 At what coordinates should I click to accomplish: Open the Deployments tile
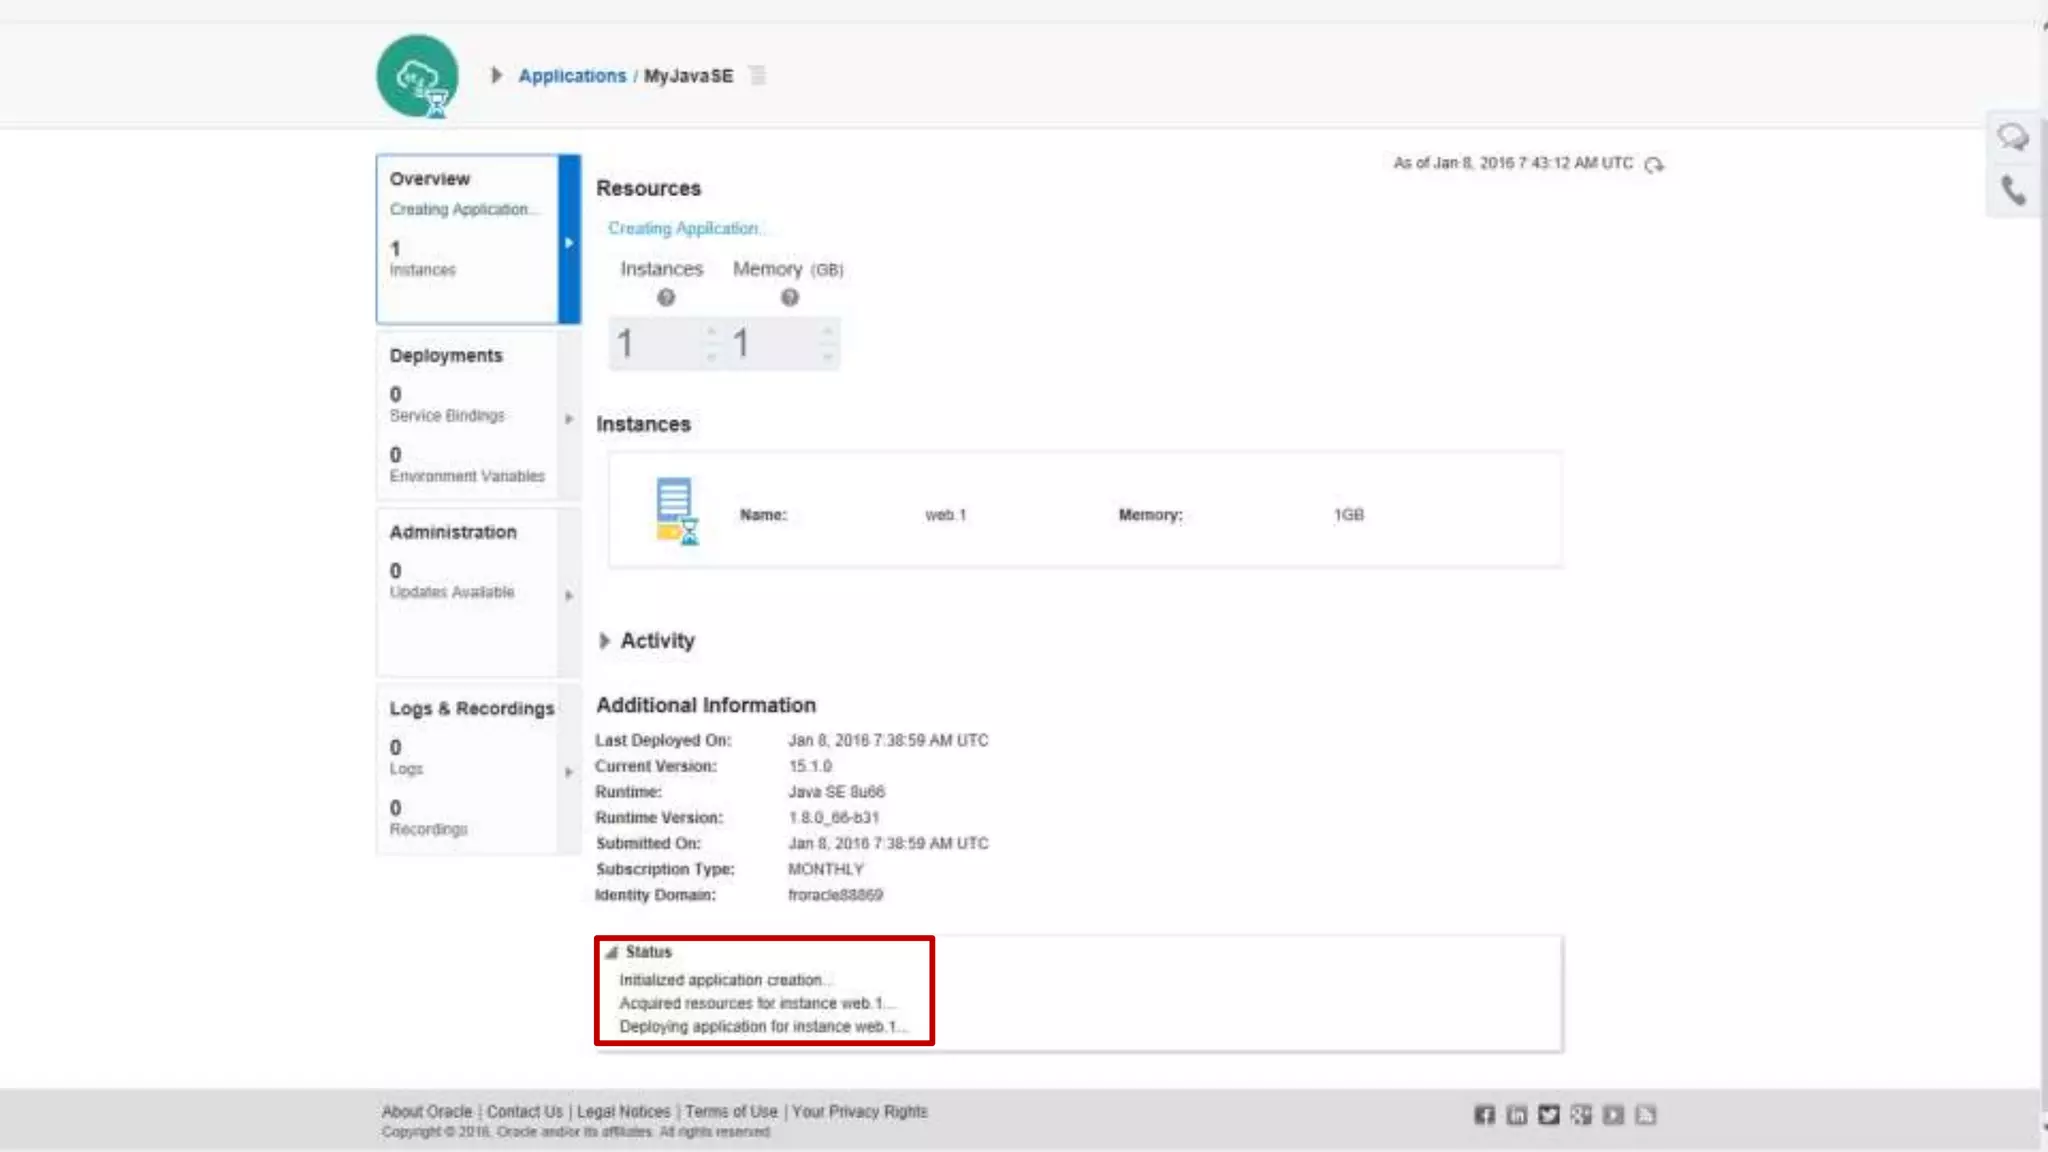[x=468, y=415]
